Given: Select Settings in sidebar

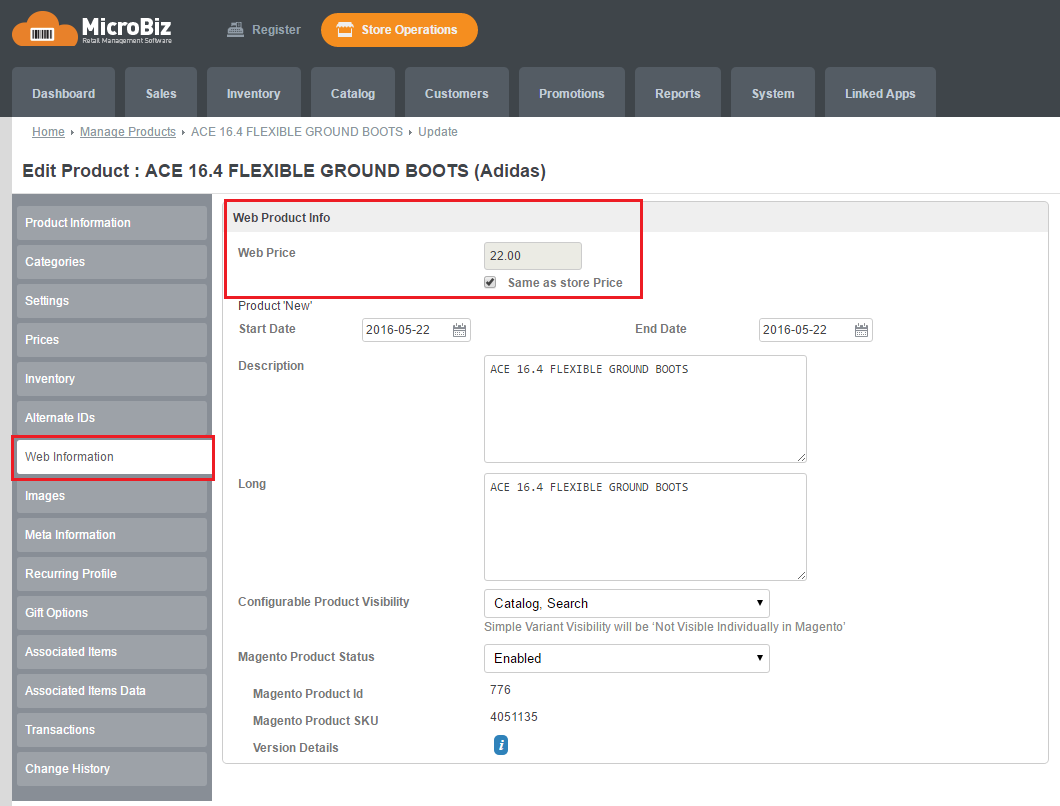Looking at the screenshot, I should click(x=112, y=301).
